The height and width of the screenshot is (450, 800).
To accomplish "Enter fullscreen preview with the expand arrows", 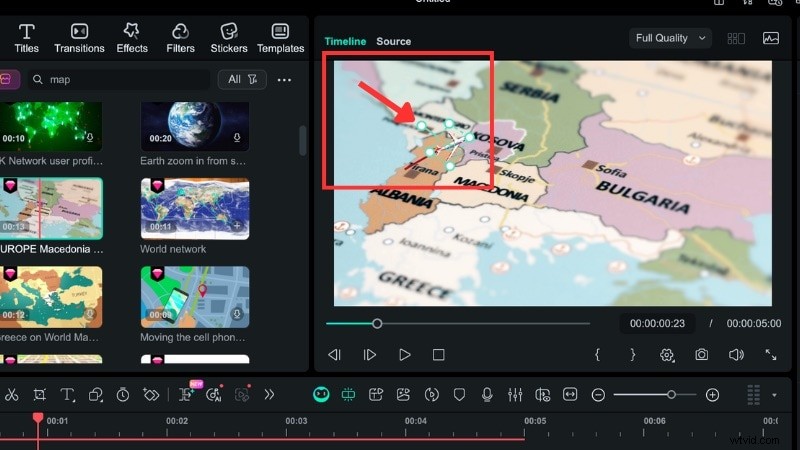I will pos(771,355).
